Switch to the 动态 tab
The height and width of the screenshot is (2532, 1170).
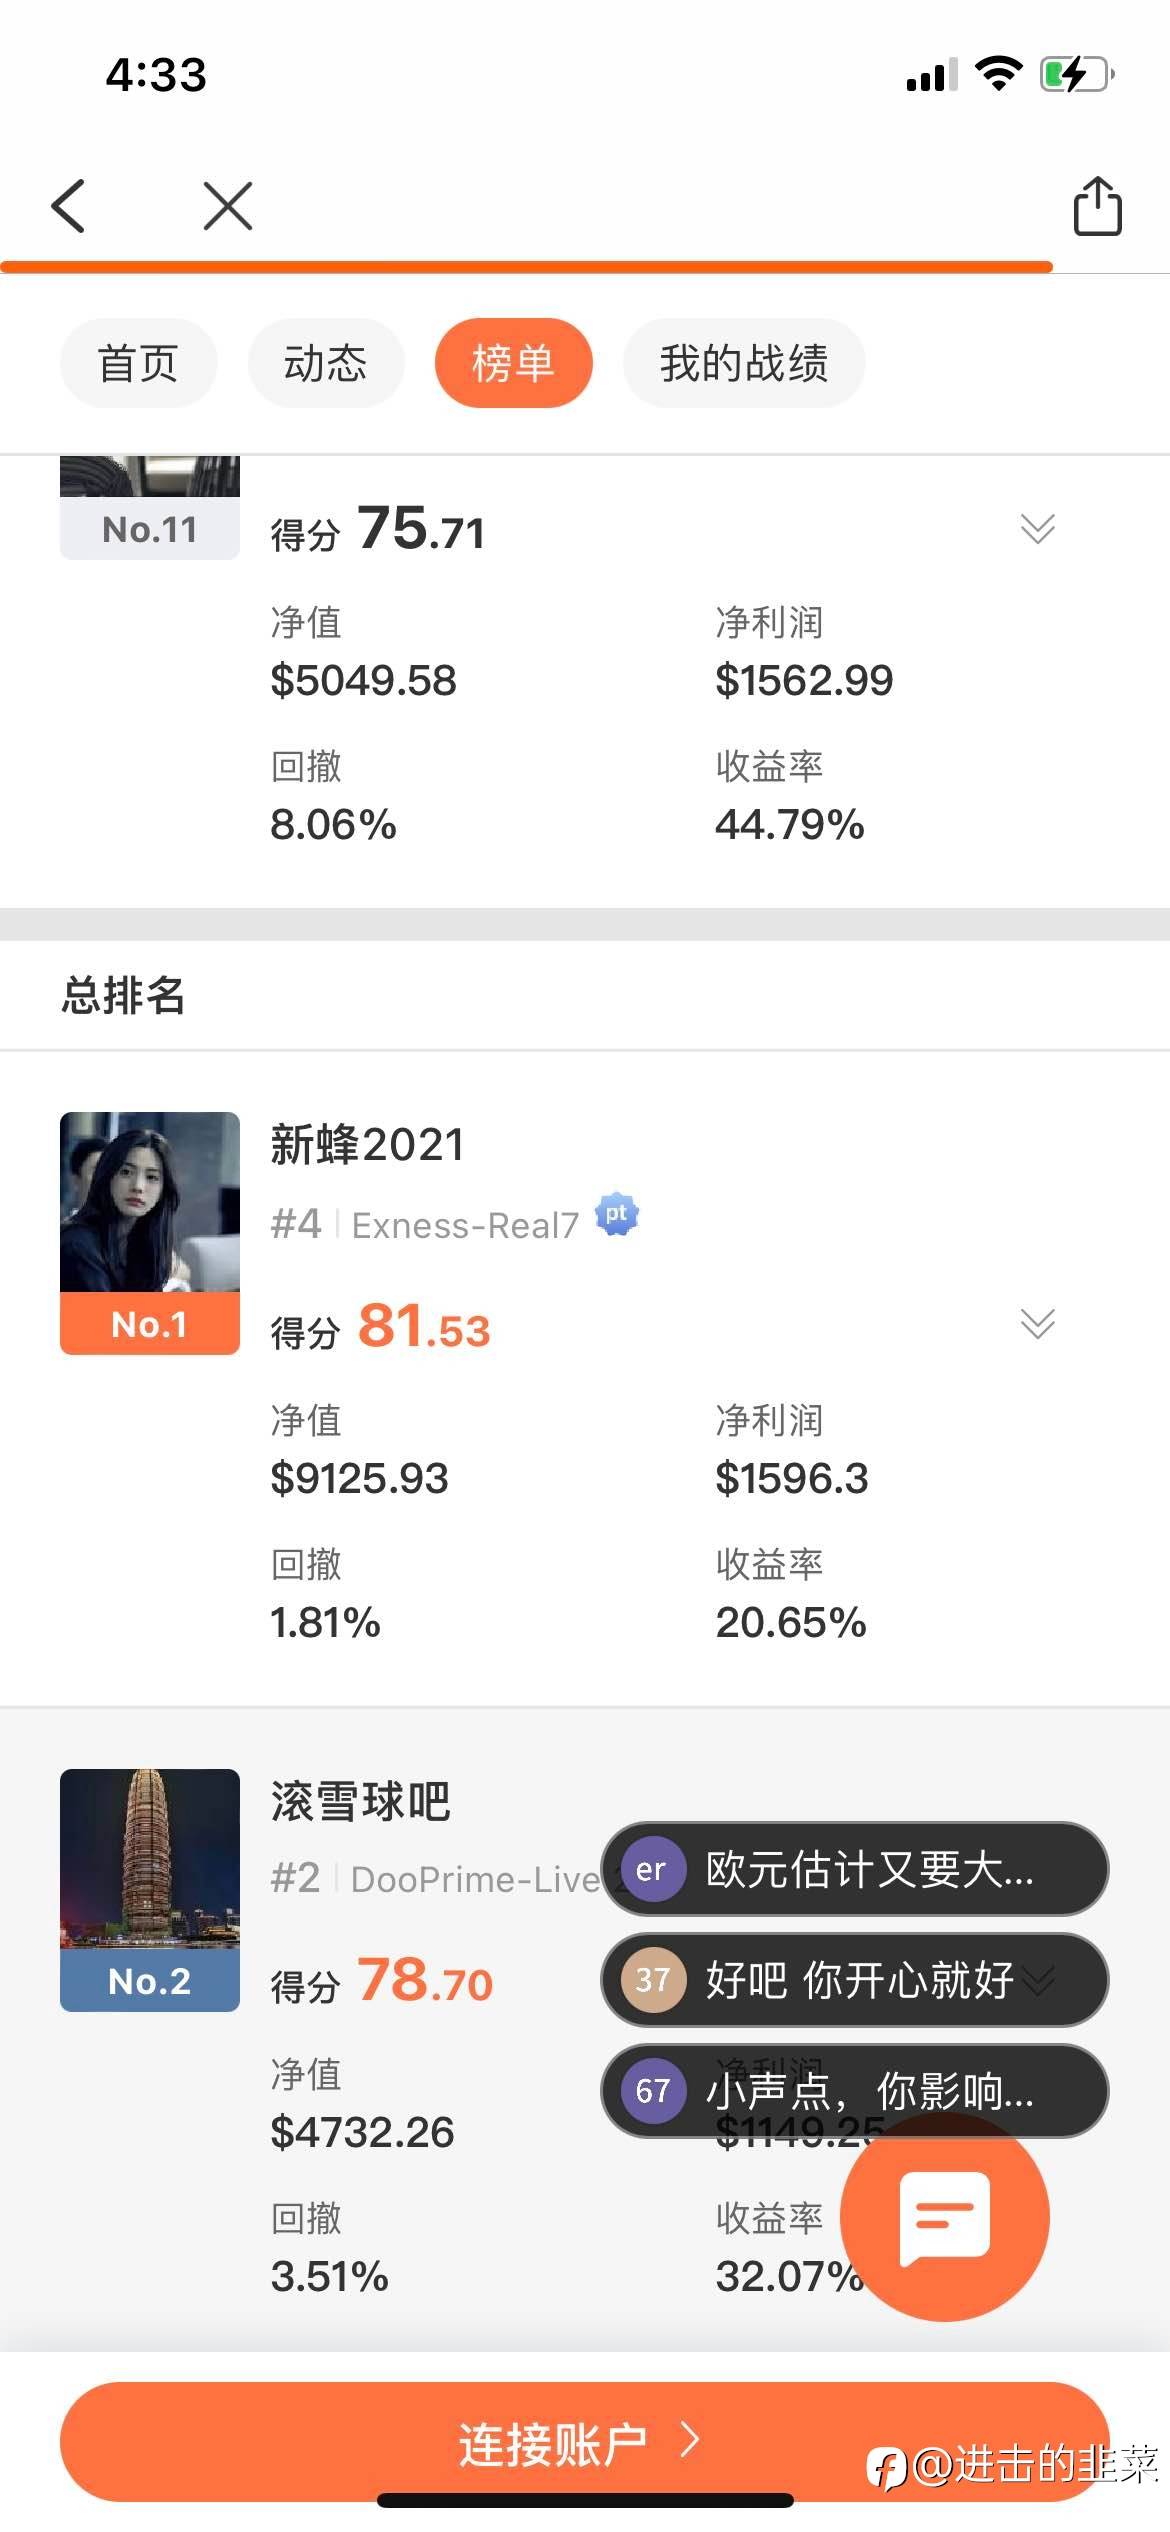(326, 363)
